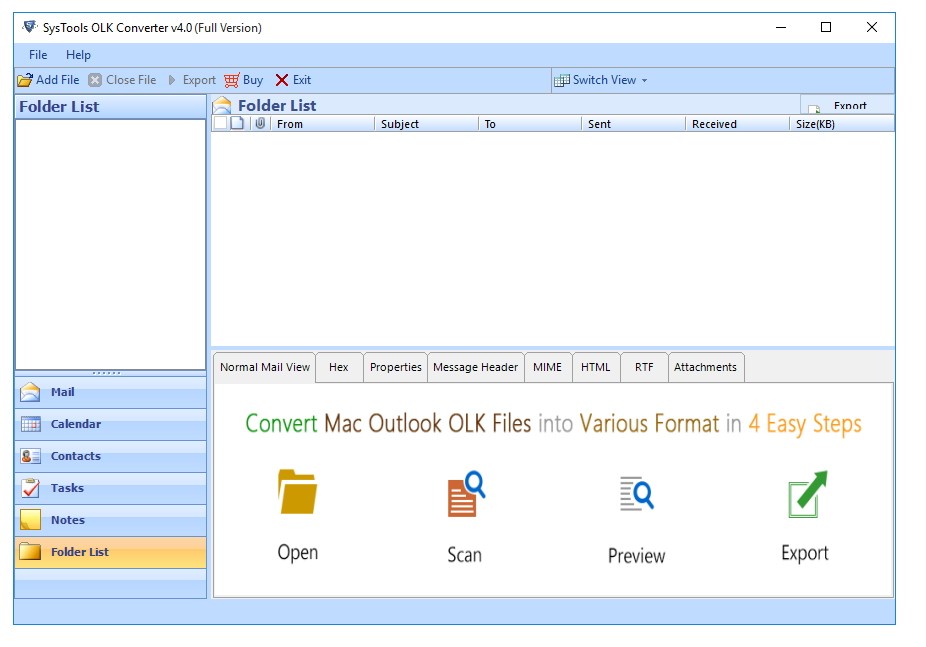Click the Add File folder icon
This screenshot has height=647, width=926.
25,80
